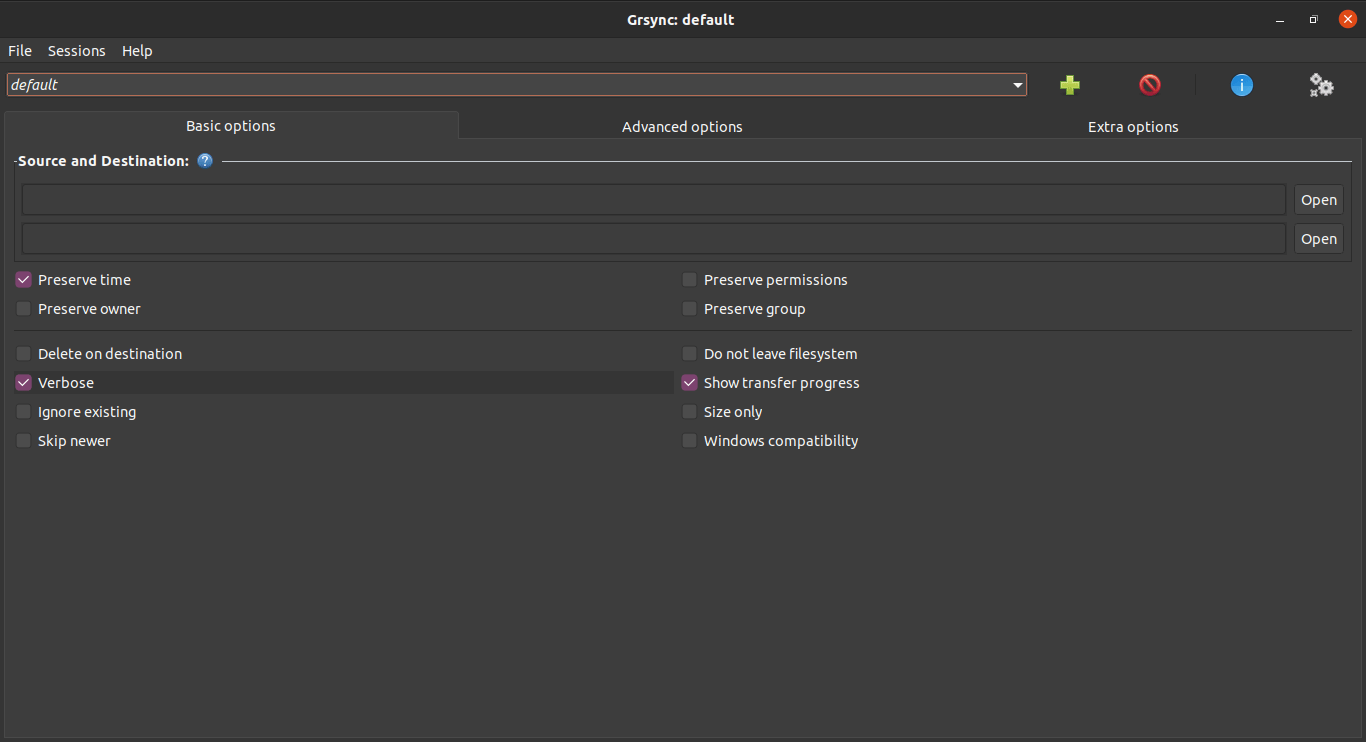The width and height of the screenshot is (1366, 742).
Task: Close the Grsync window
Action: click(1348, 19)
